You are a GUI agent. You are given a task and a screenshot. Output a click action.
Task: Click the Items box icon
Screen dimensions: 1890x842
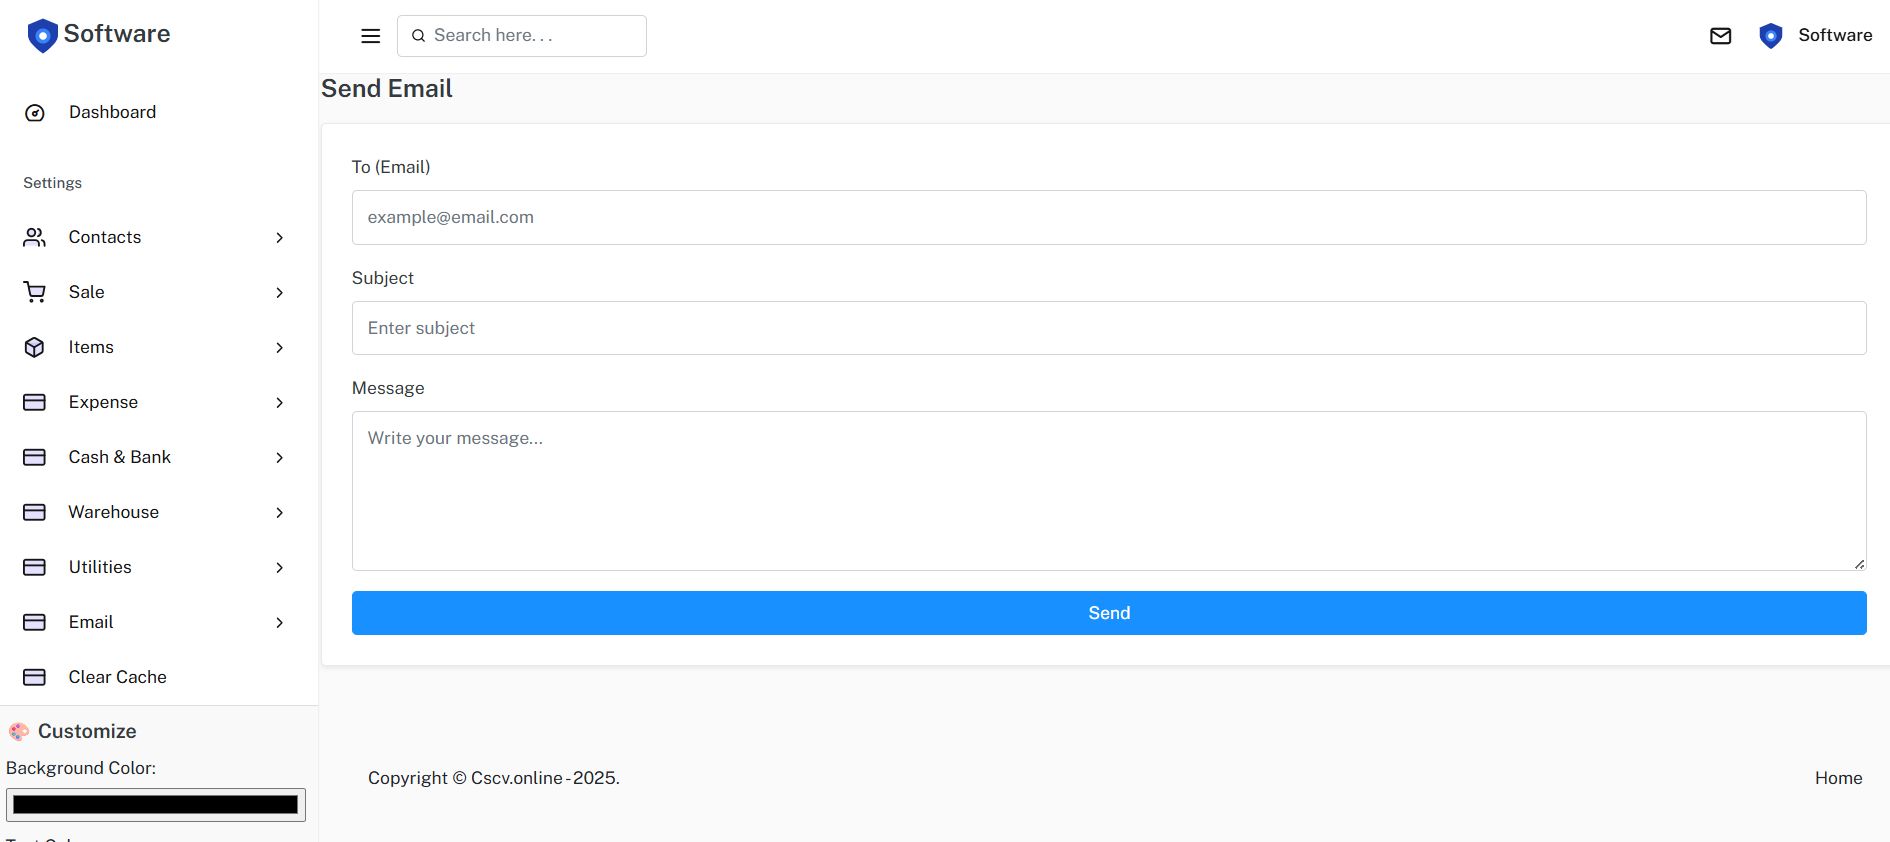coord(35,347)
